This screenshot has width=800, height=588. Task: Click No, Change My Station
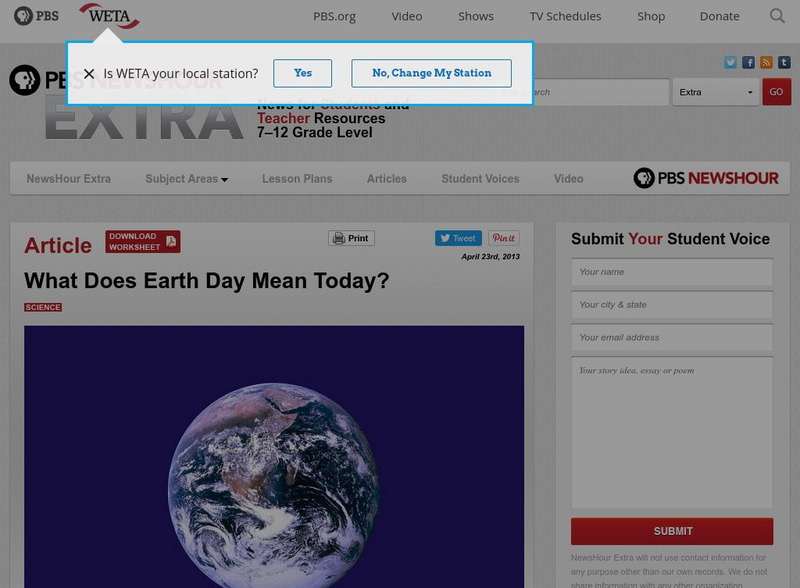click(431, 72)
